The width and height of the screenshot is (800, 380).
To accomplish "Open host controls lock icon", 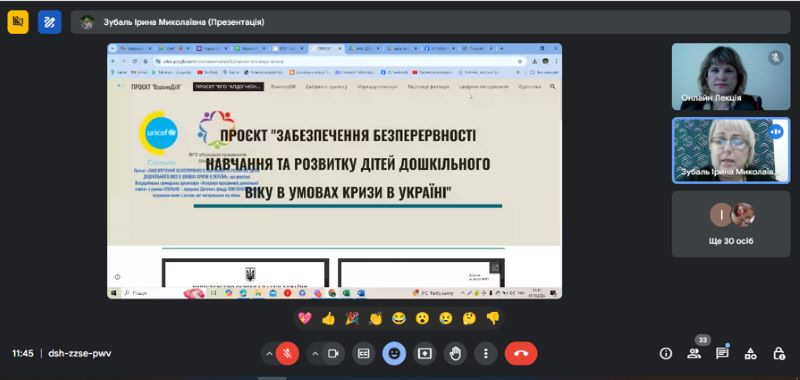I will click(x=779, y=353).
